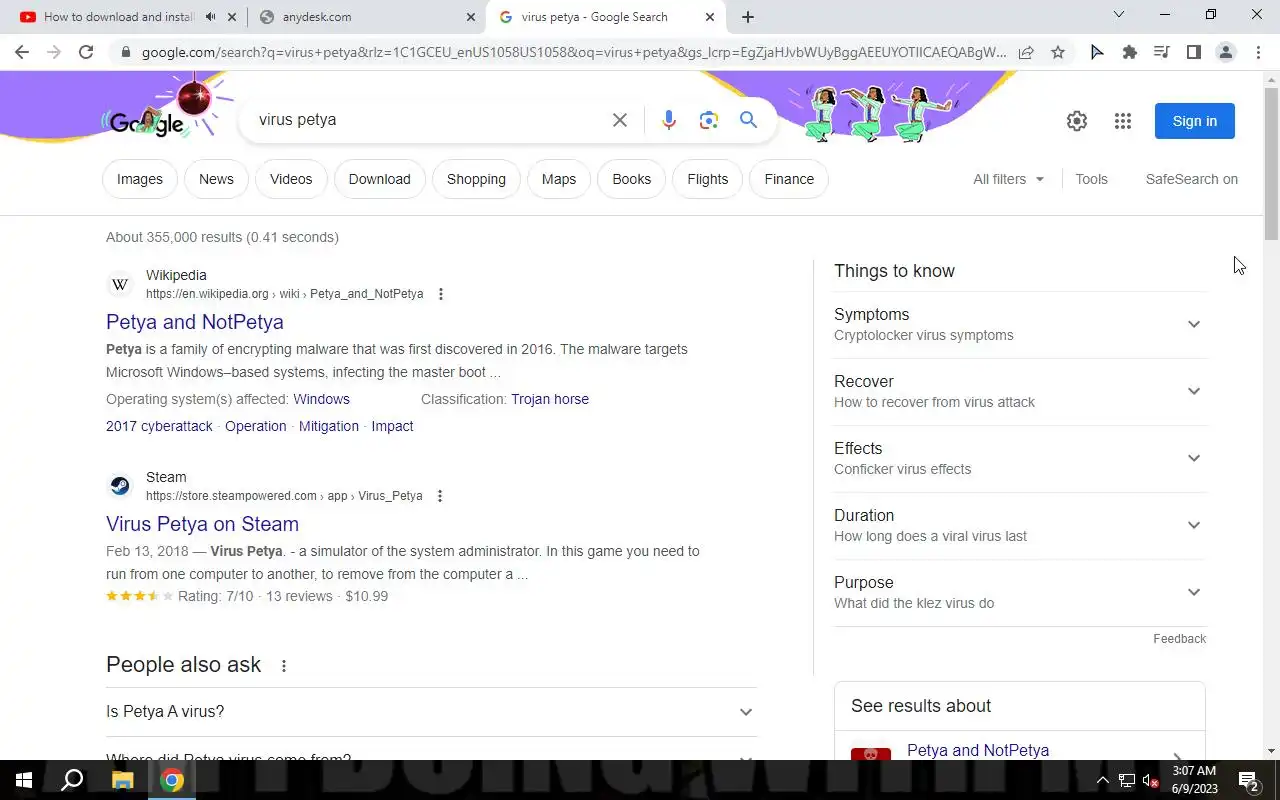Mute the YouTube tab audio icon
Screen dimensions: 1280x800
click(x=210, y=17)
